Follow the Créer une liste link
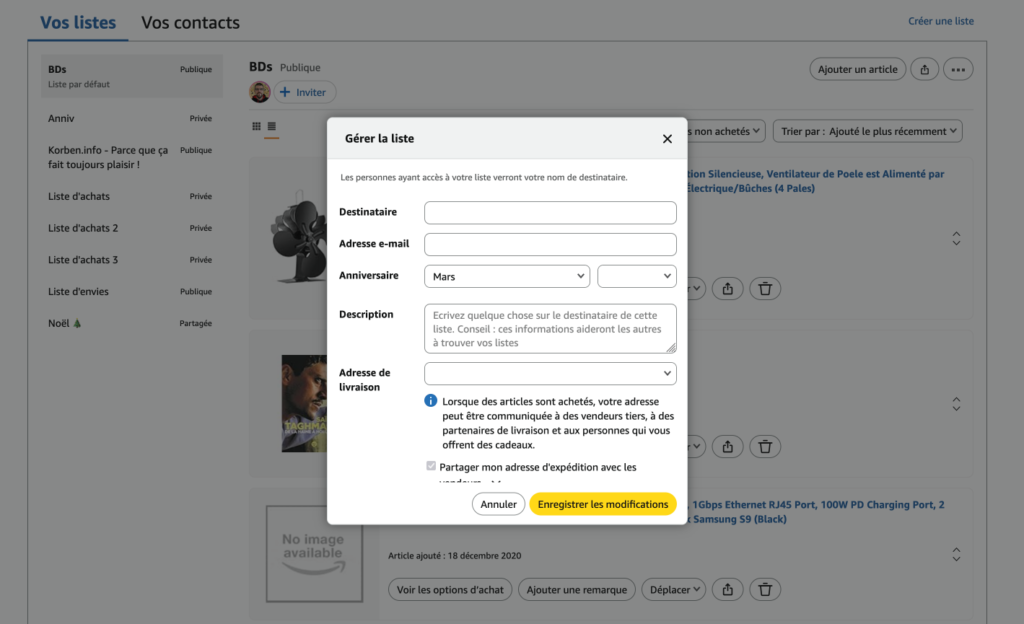 pyautogui.click(x=940, y=21)
